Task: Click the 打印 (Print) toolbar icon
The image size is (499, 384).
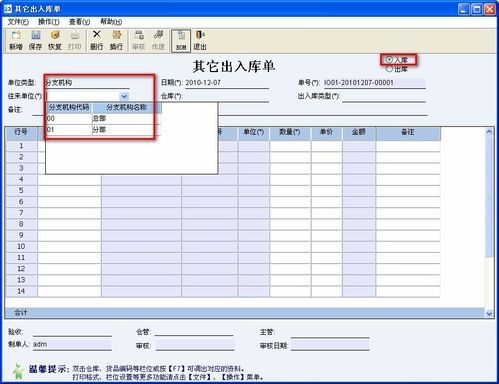Action: click(x=75, y=40)
